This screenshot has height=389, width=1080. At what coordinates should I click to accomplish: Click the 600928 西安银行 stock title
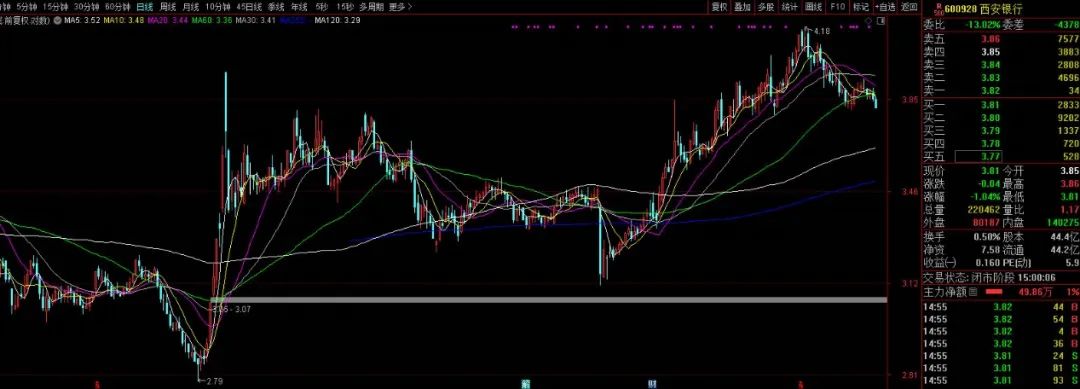[x=984, y=9]
